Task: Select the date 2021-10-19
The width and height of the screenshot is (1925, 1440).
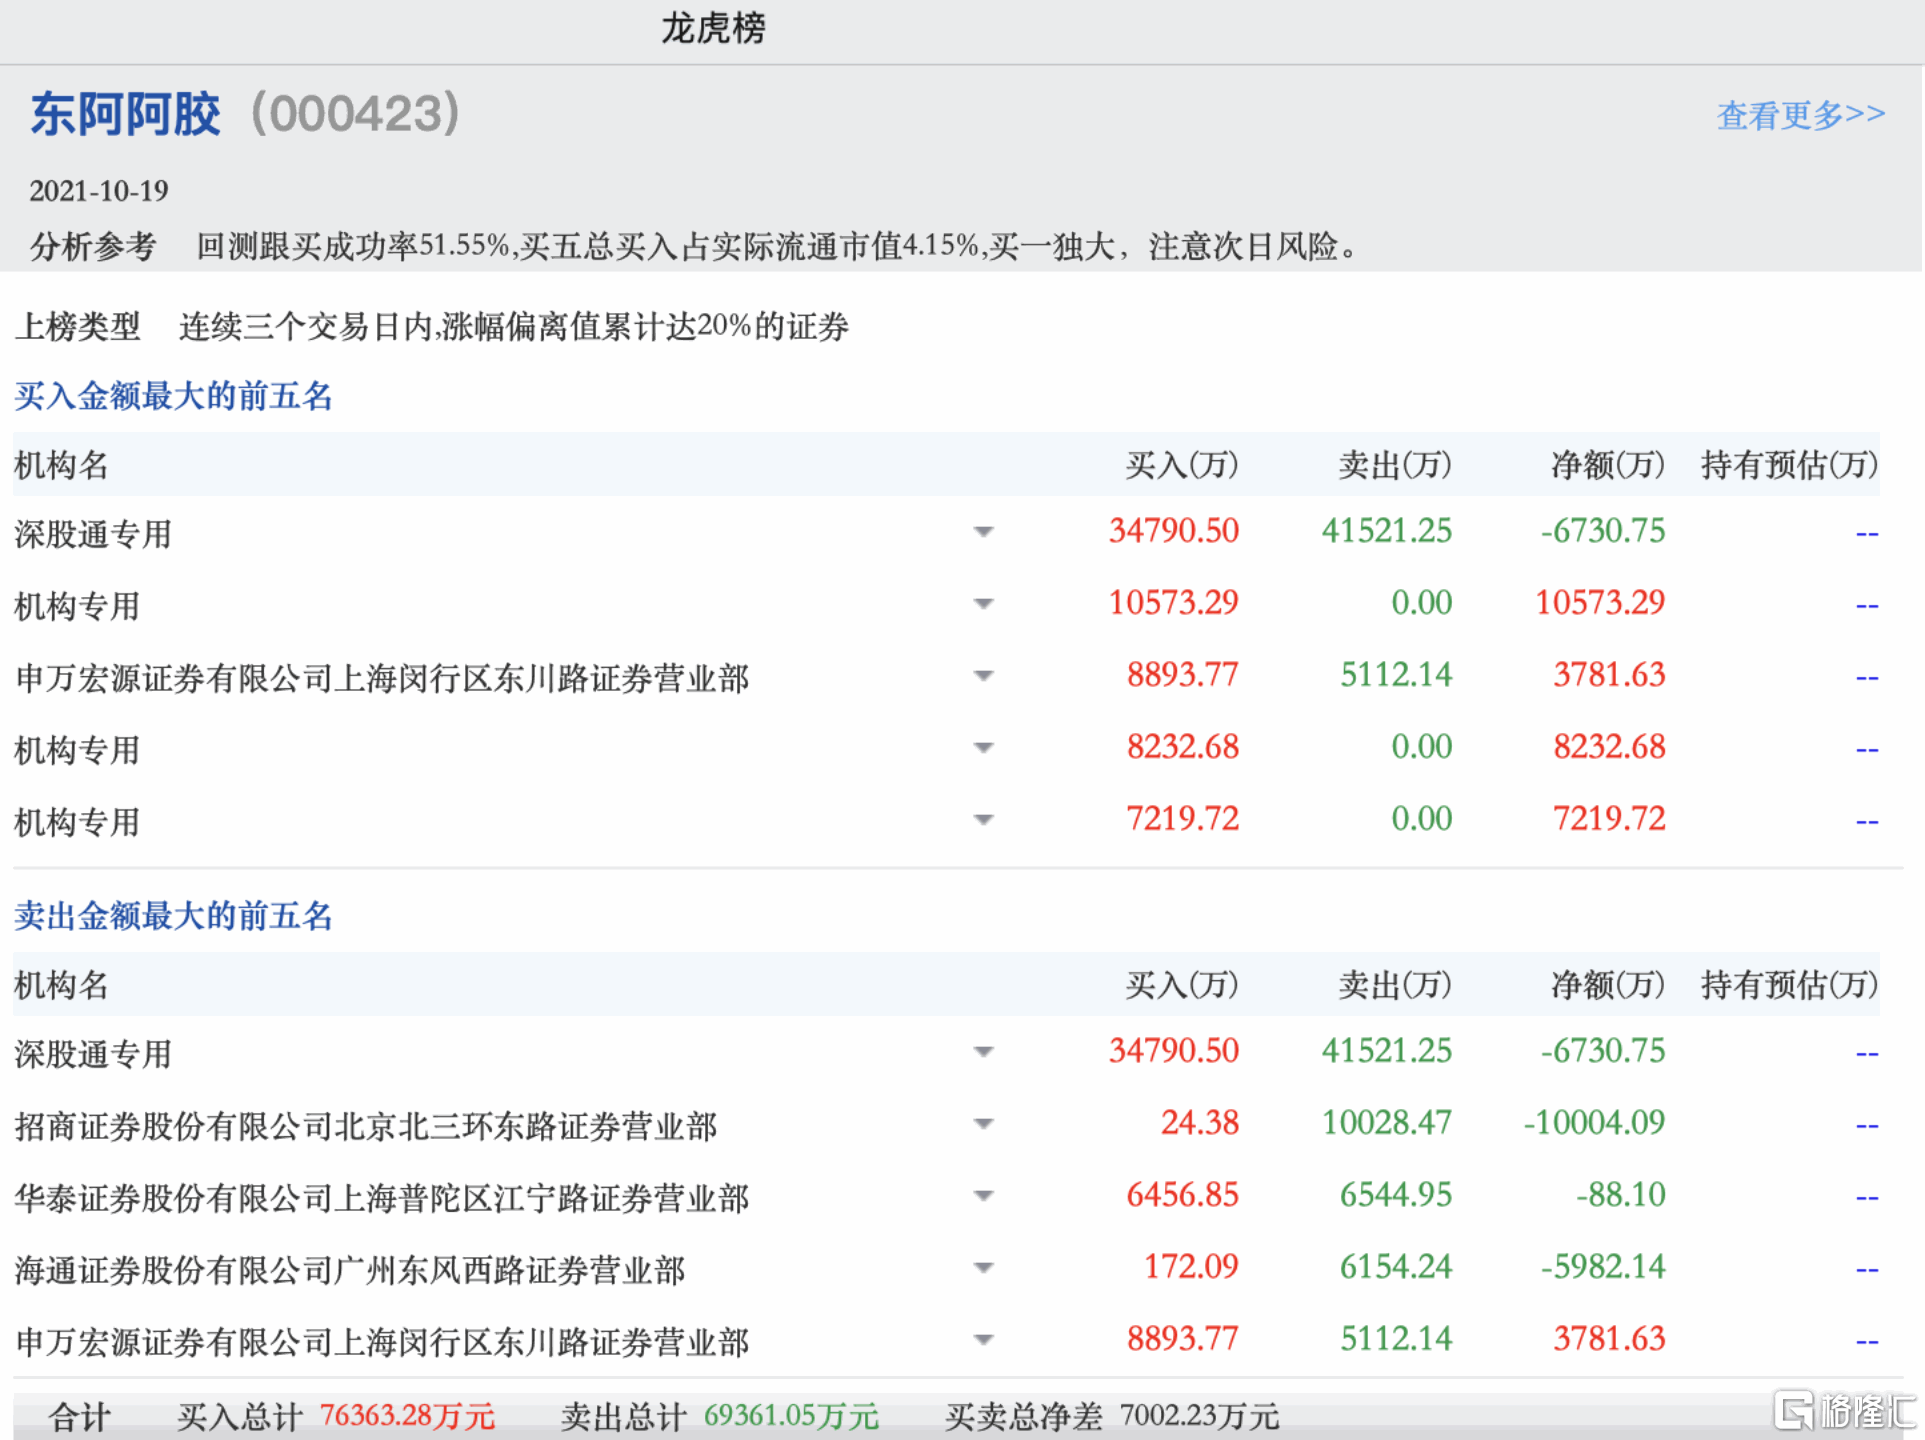Action: coord(99,191)
